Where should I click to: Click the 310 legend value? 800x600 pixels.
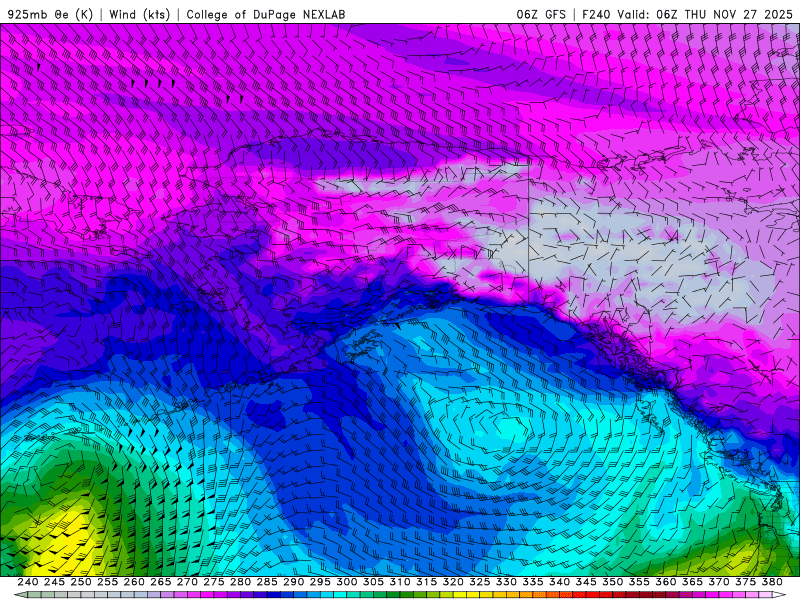pyautogui.click(x=399, y=582)
